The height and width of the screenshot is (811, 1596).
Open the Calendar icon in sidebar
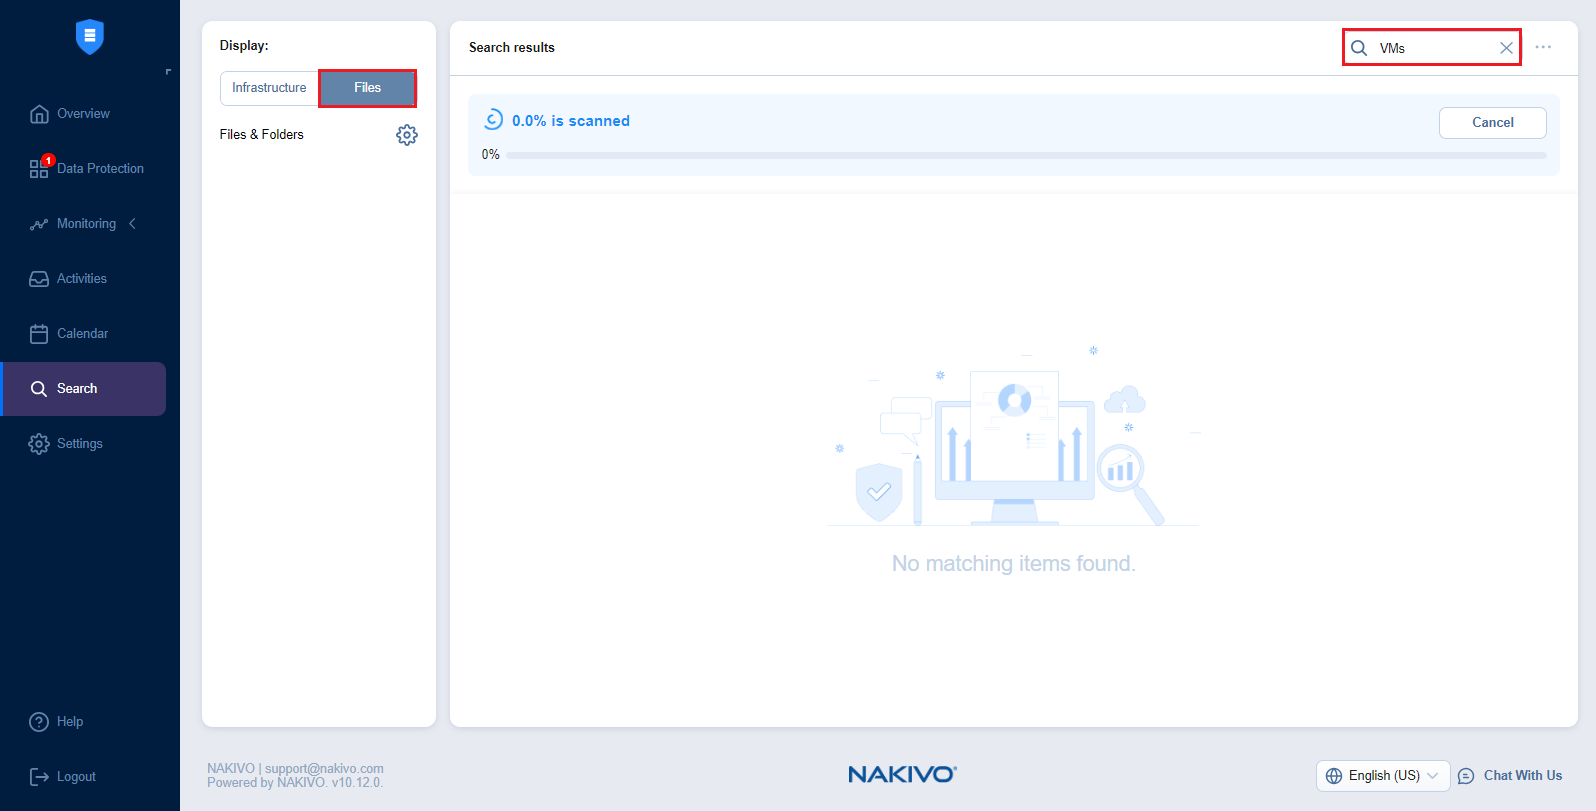click(39, 334)
